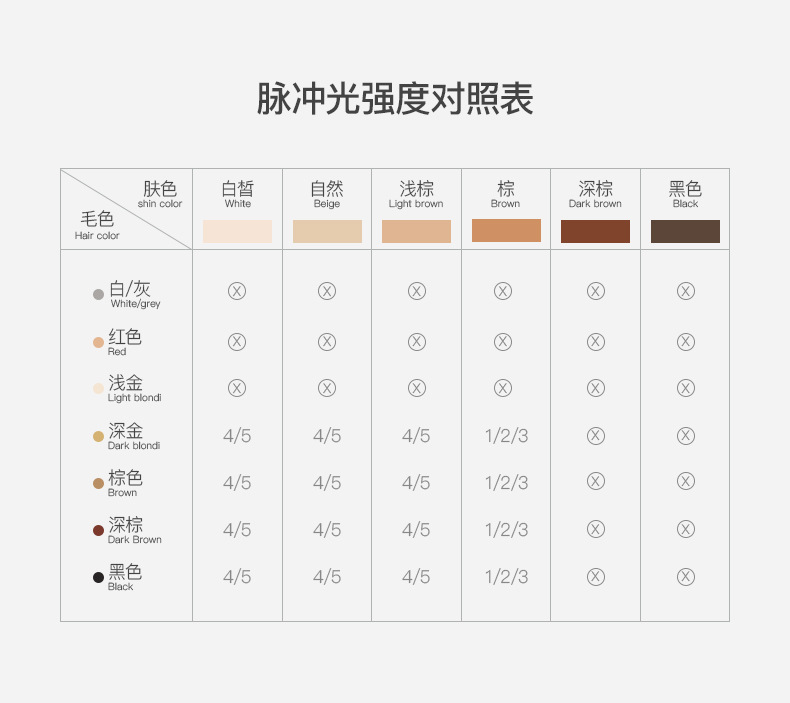
Task: Click X icon for Dark blondi hair, Black skin
Action: click(686, 435)
